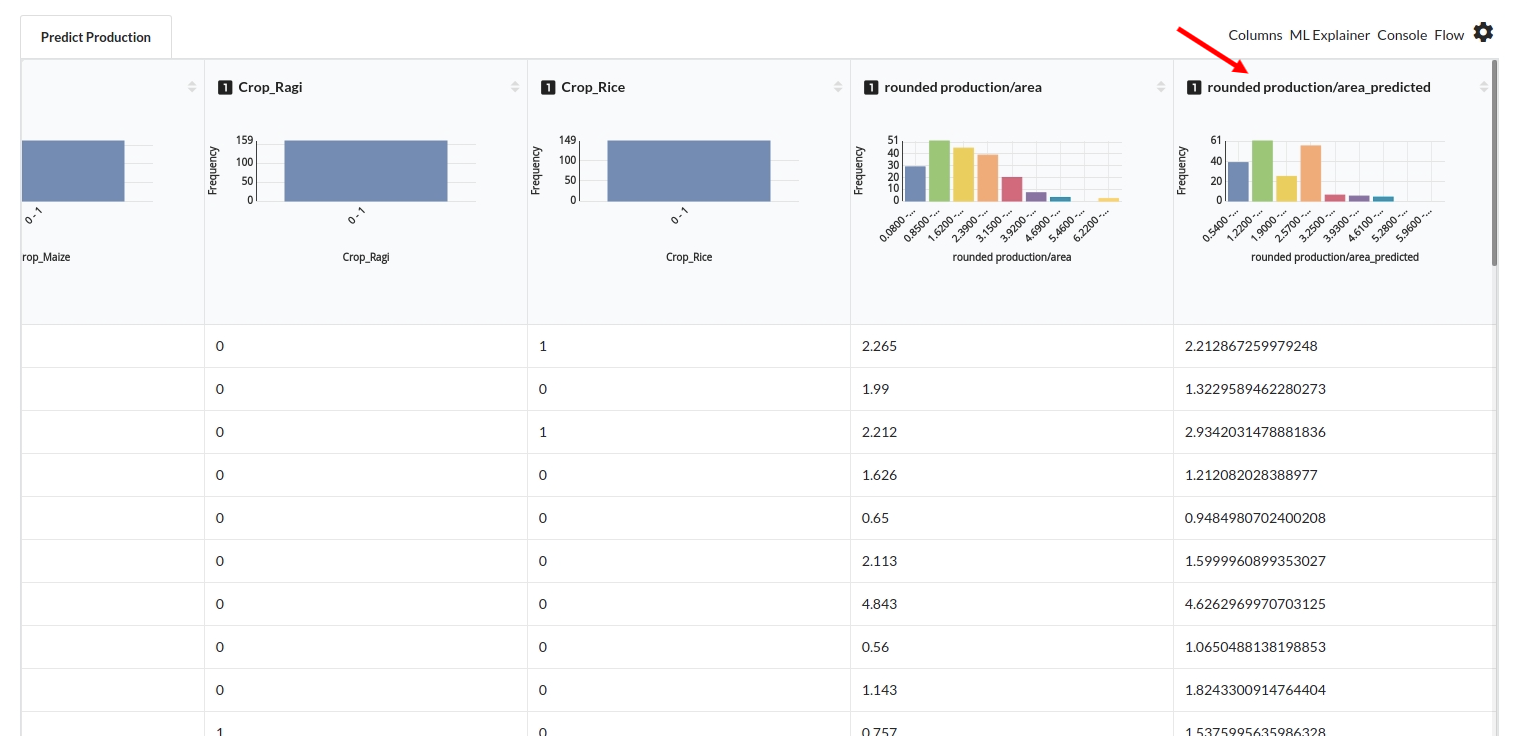Click the Crop_Maize histogram bar
The height and width of the screenshot is (736, 1528).
coord(73,171)
